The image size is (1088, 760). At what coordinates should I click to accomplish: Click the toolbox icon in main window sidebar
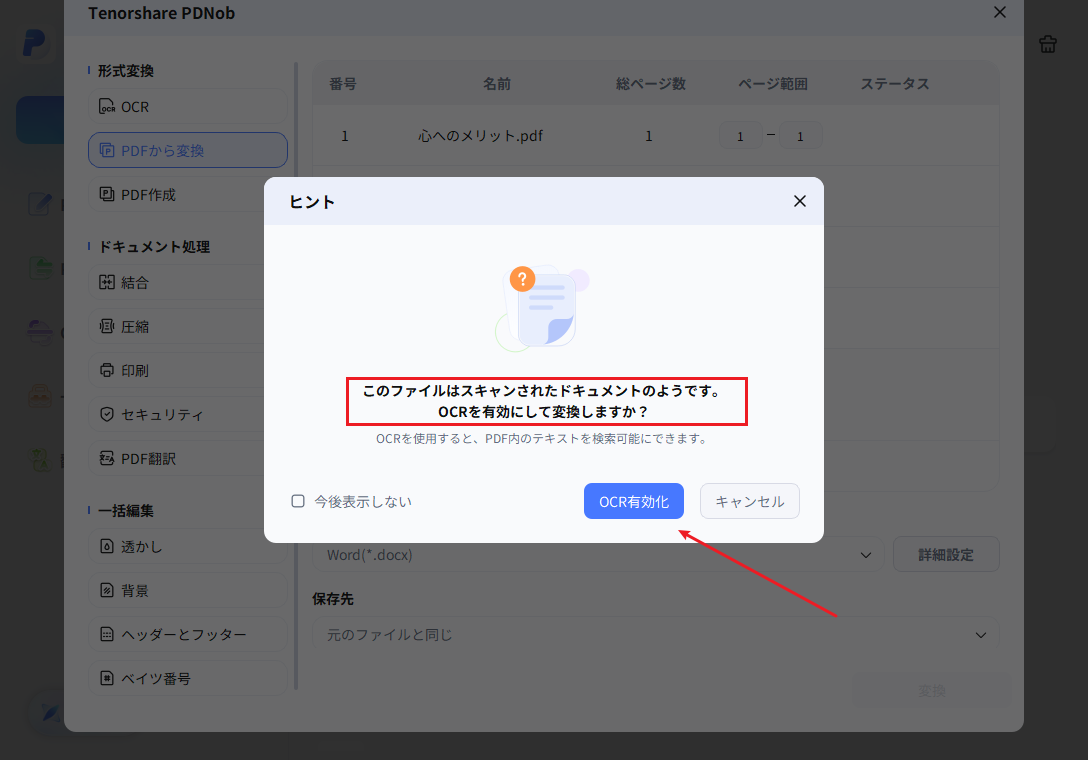coord(40,396)
